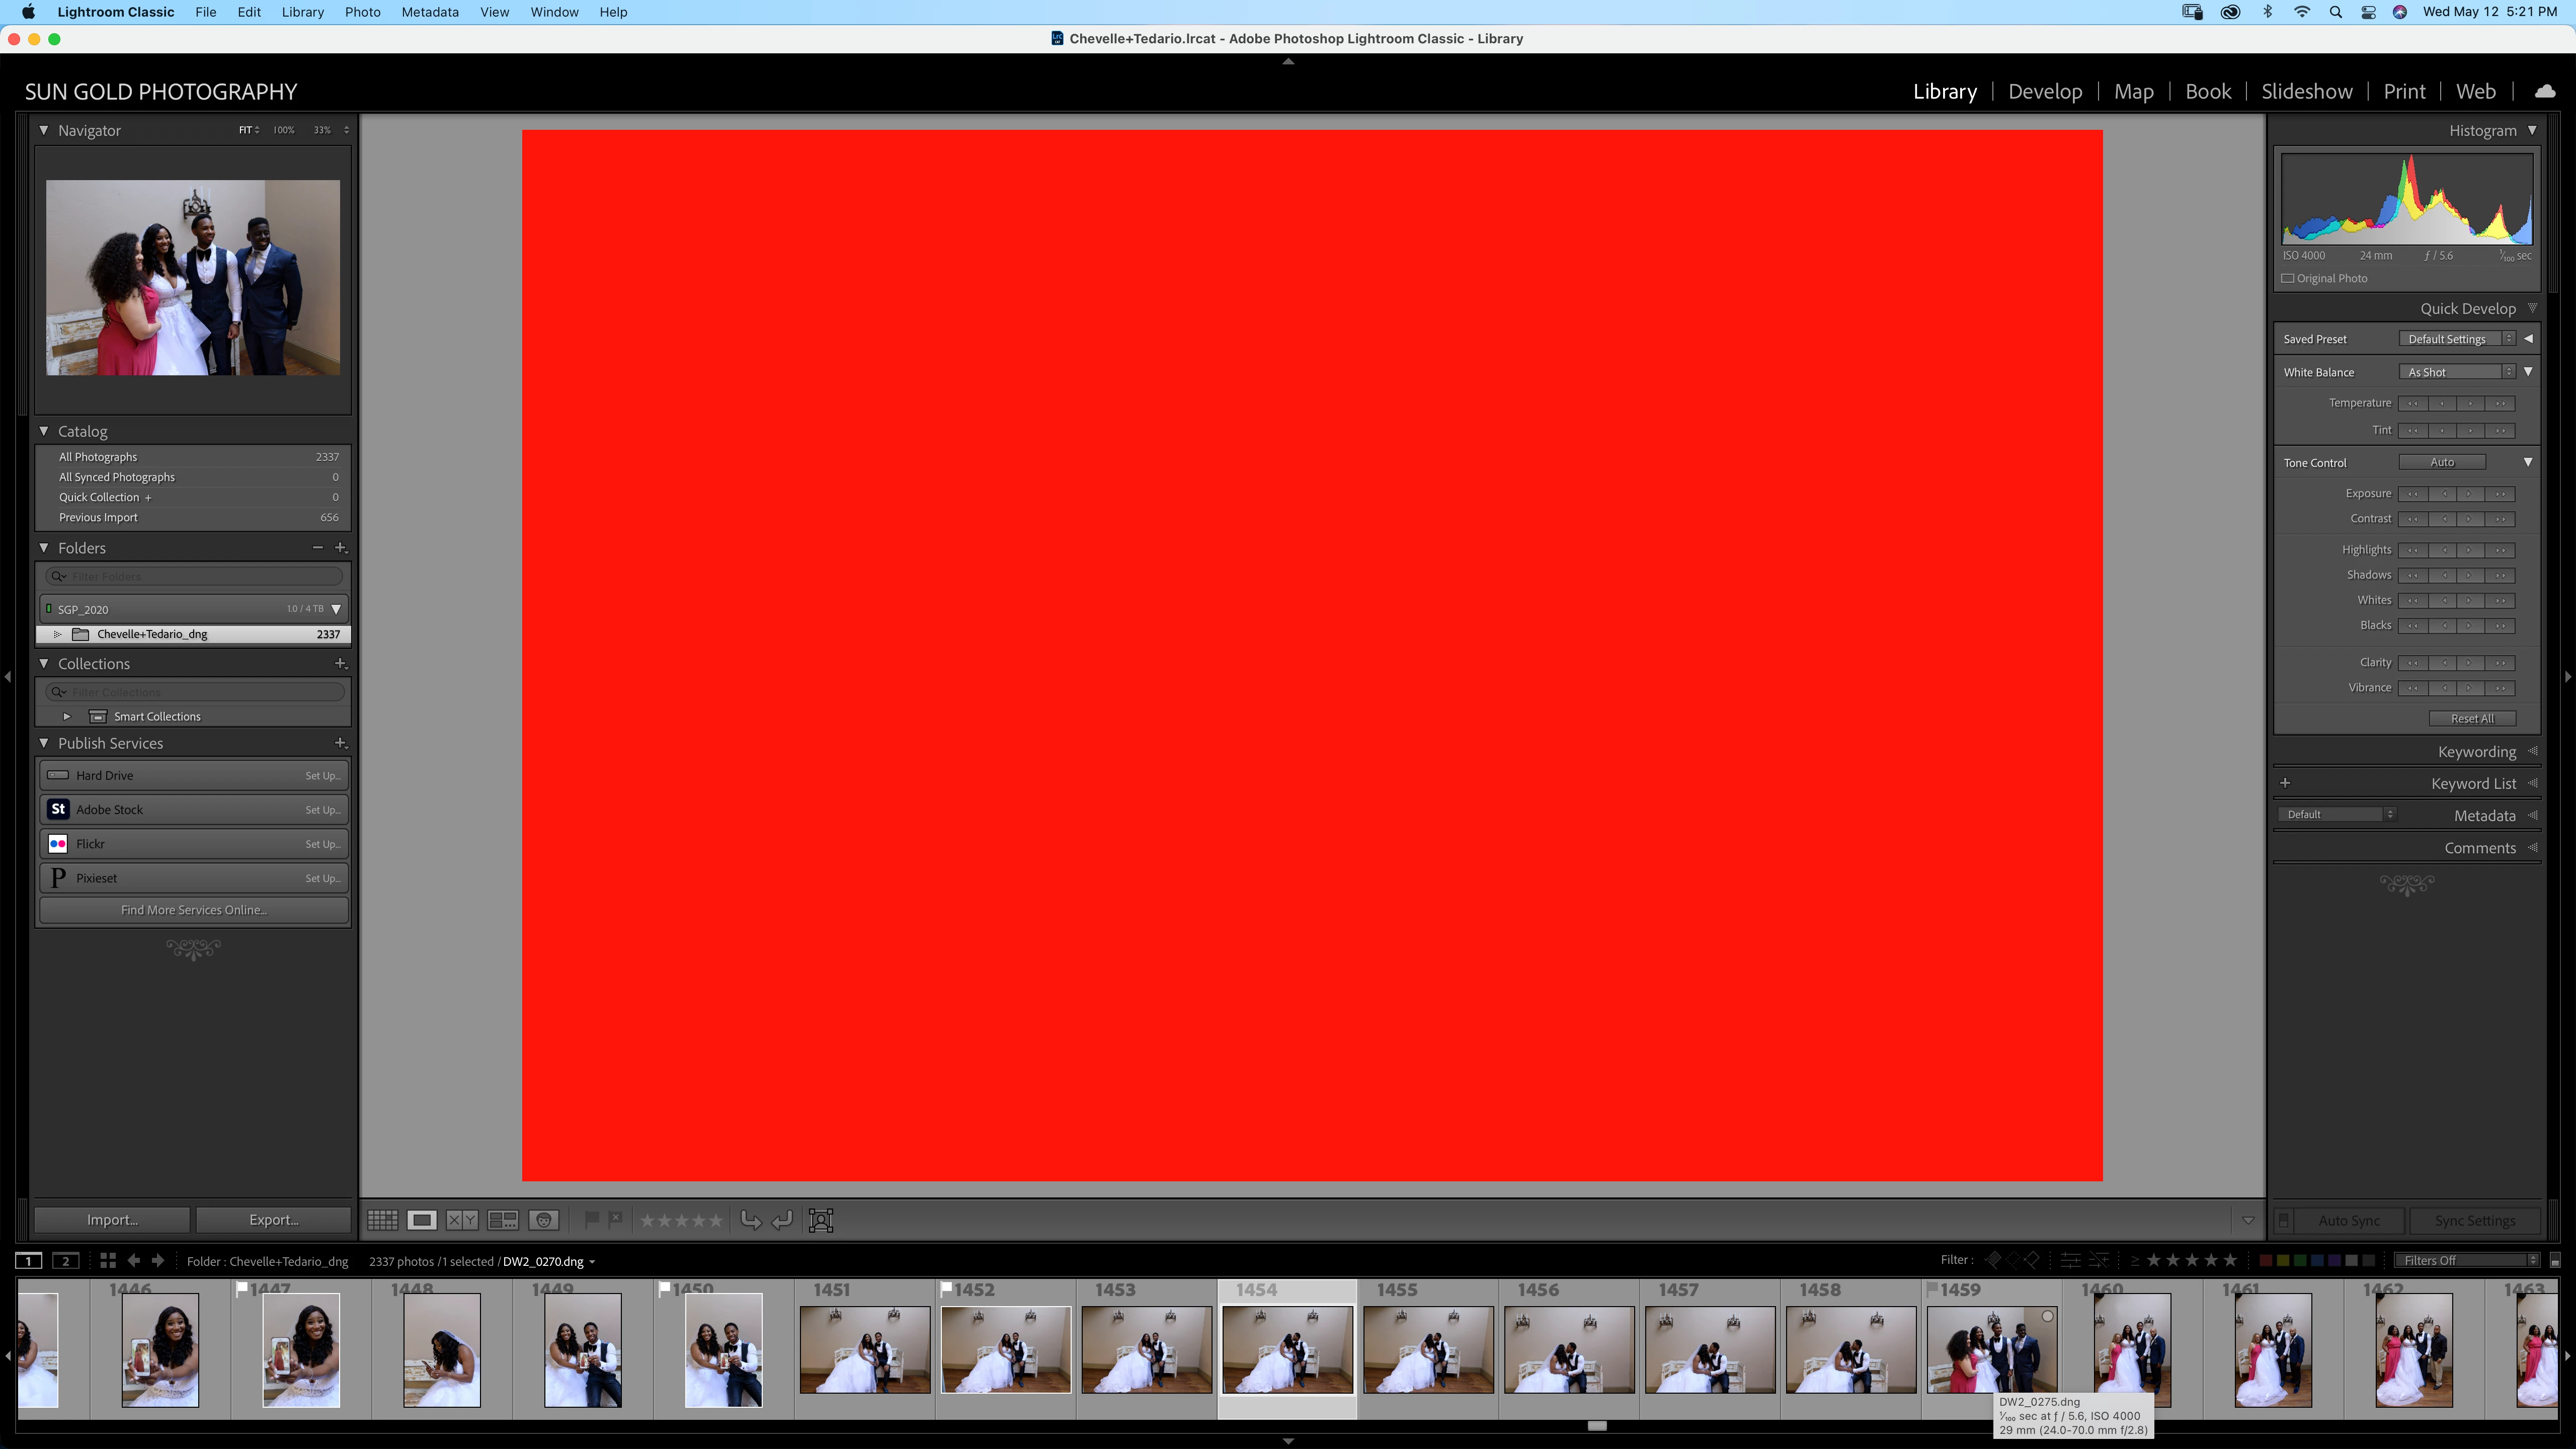Expand the Smart Collections set
This screenshot has width=2576, height=1449.
[67, 716]
